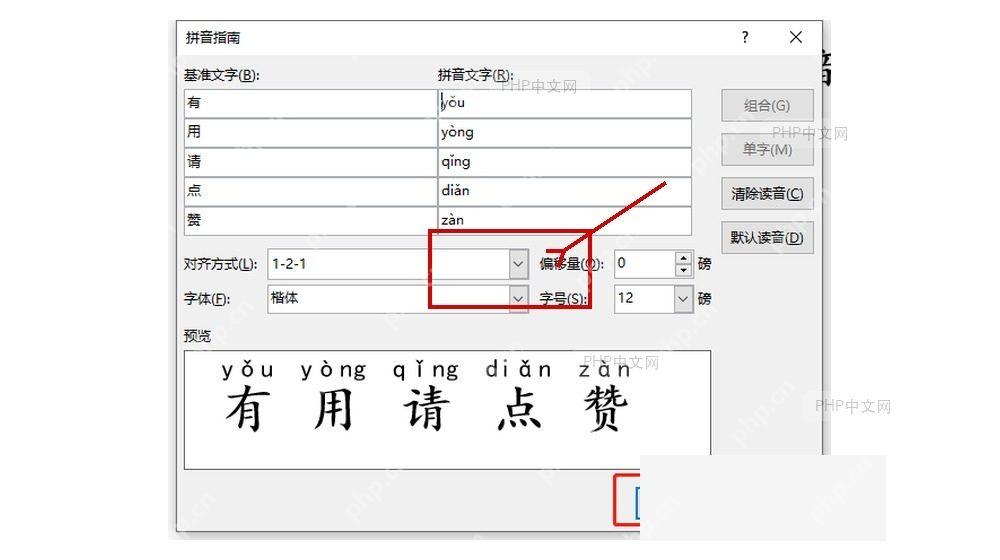Click the preview character 赞
The width and height of the screenshot is (1000, 560).
(606, 409)
